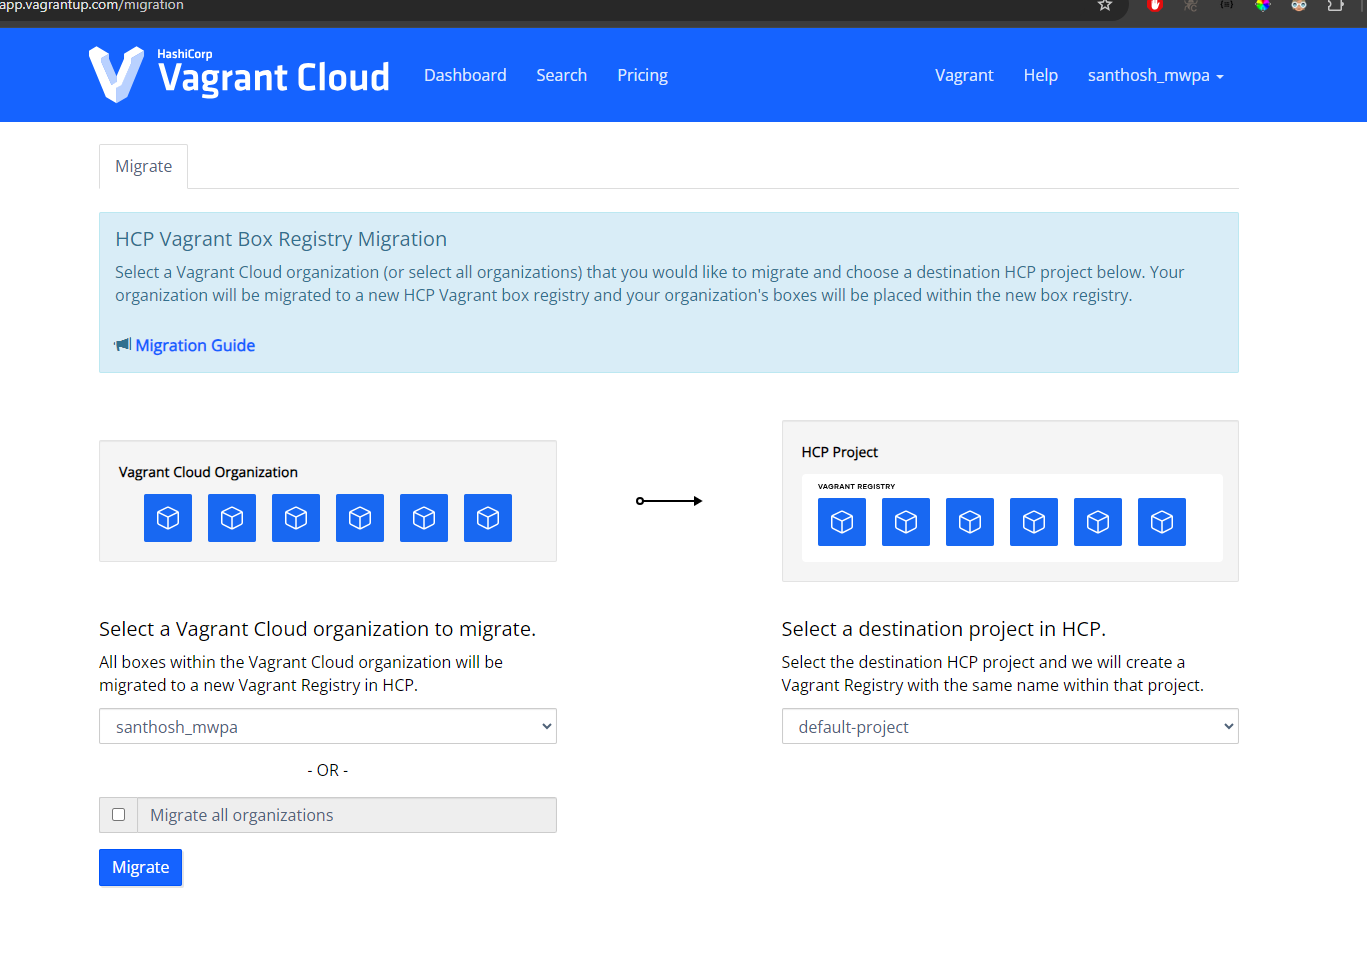1367x956 pixels.
Task: Click the color wheel extension icon
Action: [x=1263, y=6]
